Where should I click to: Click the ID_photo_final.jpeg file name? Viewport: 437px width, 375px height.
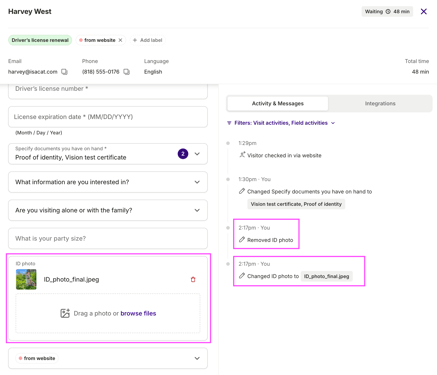(x=71, y=279)
